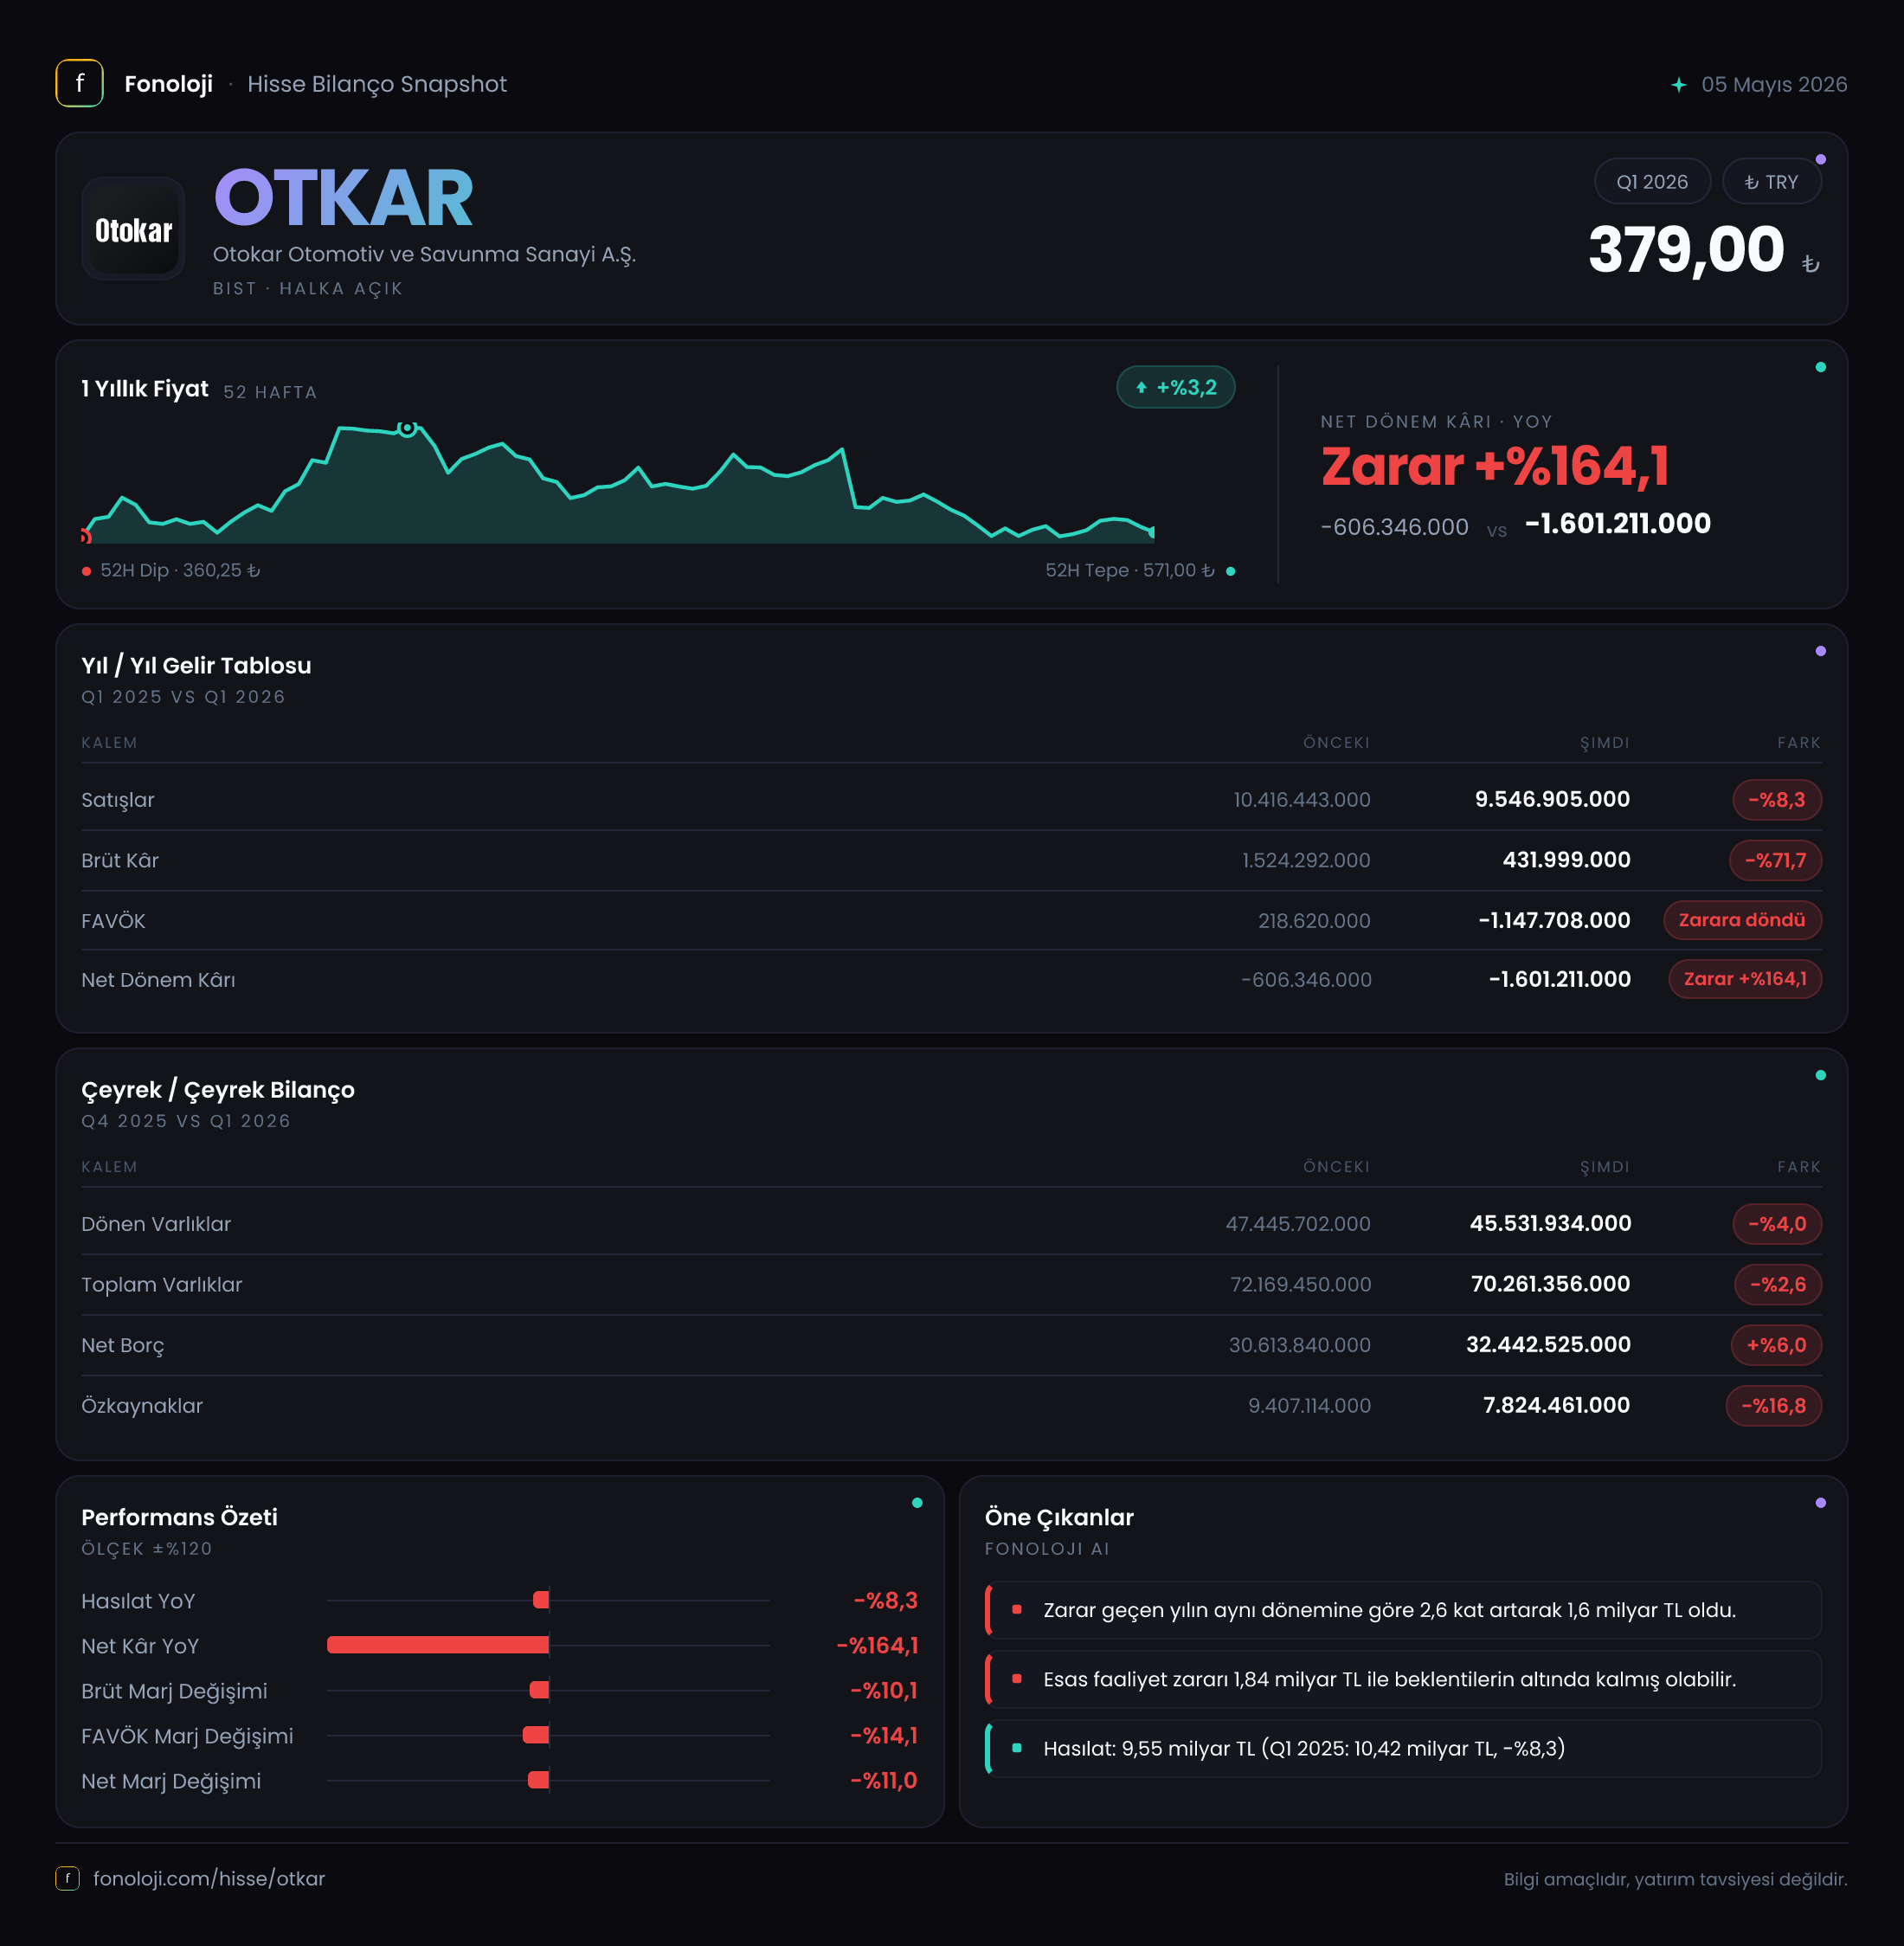The height and width of the screenshot is (1946, 1904).
Task: Click the red 52H Dip legend dot
Action: coord(87,571)
